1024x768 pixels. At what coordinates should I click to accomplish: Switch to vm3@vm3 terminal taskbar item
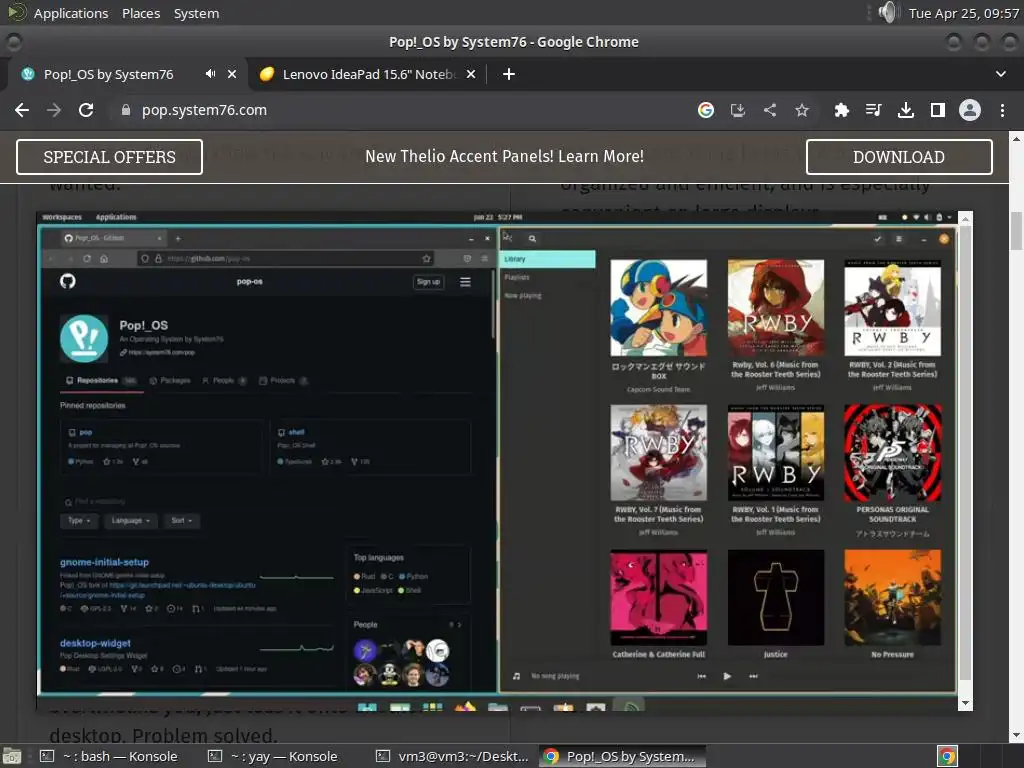453,756
